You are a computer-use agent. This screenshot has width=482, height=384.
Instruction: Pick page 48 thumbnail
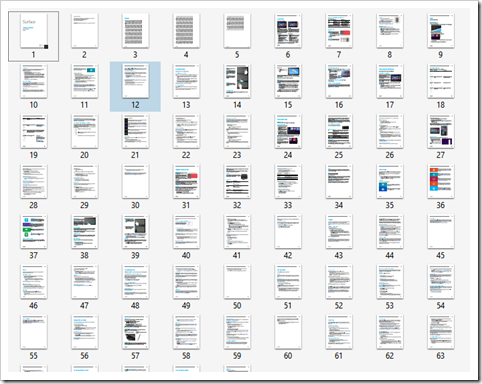135,282
